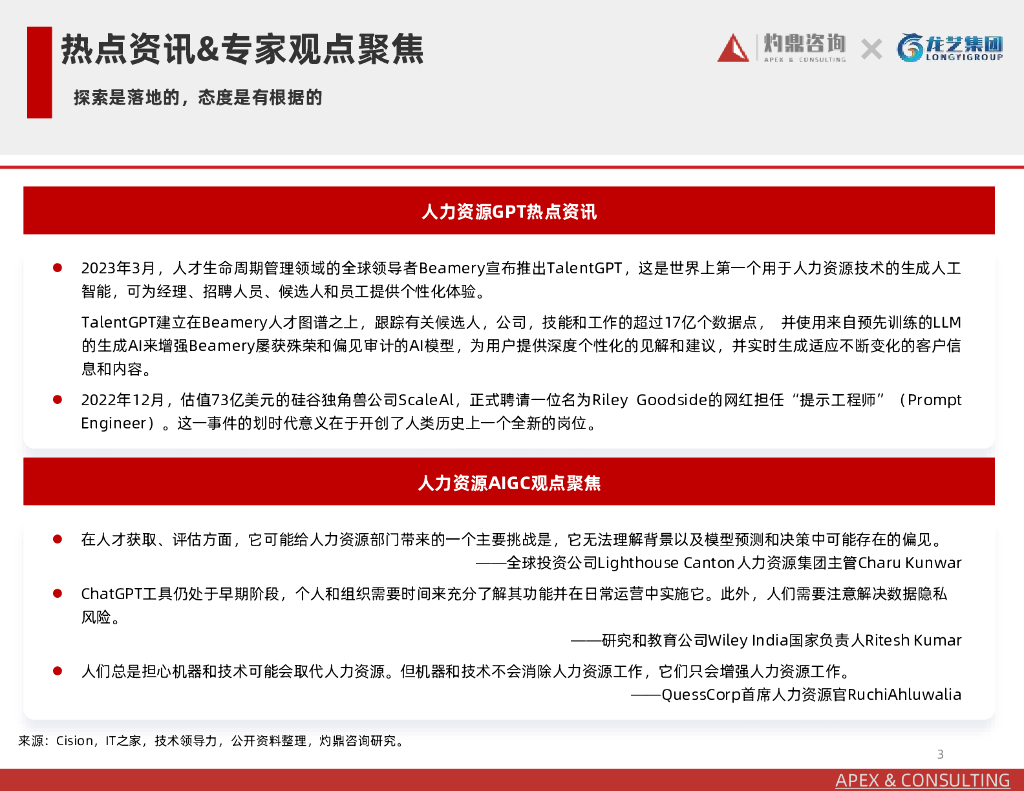Select the 人力资源AIGC观点聚焦 red header
The width and height of the screenshot is (1024, 791).
point(509,481)
